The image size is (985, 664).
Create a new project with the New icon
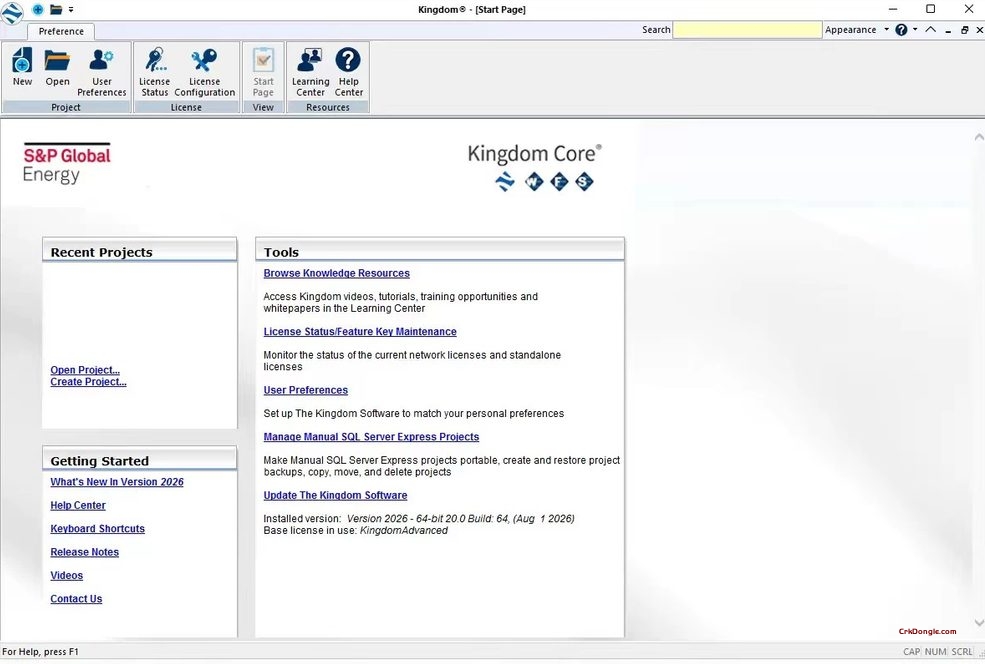(x=23, y=67)
